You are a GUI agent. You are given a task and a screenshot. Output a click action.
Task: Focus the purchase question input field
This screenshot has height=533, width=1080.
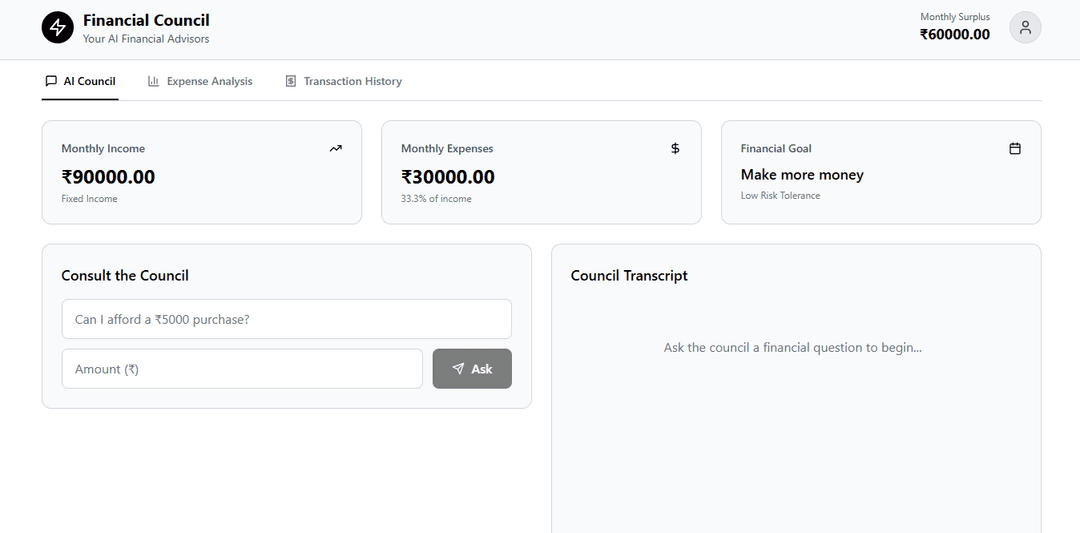[x=286, y=319]
